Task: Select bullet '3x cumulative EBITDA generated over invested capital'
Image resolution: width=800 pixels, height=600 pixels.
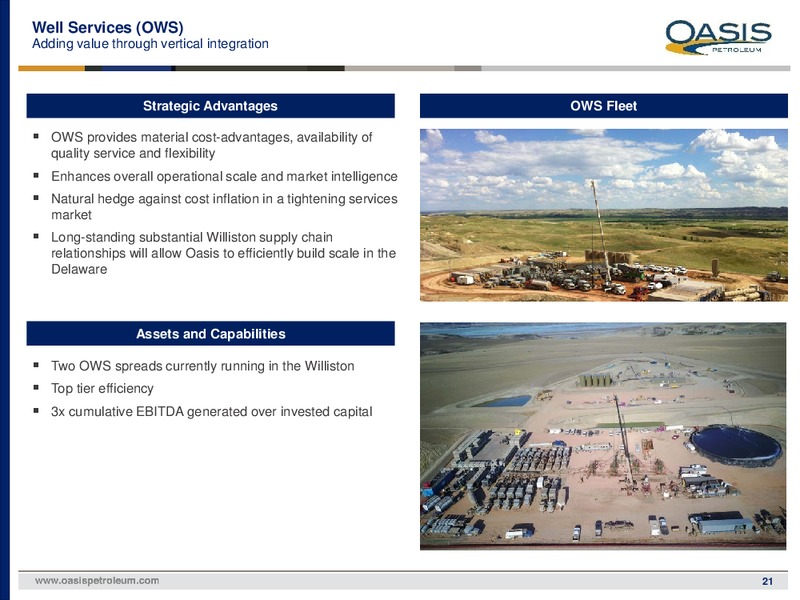Action: point(212,411)
